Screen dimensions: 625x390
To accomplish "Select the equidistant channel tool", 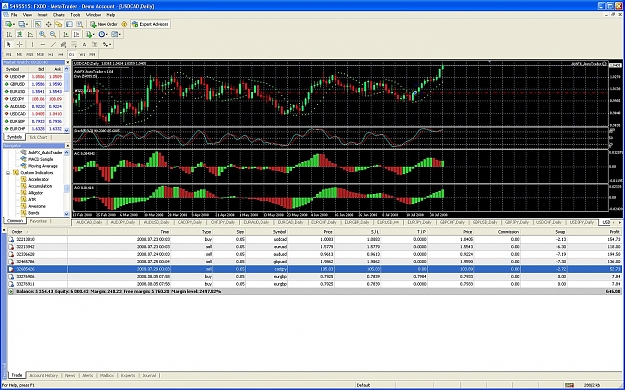I will [x=63, y=44].
